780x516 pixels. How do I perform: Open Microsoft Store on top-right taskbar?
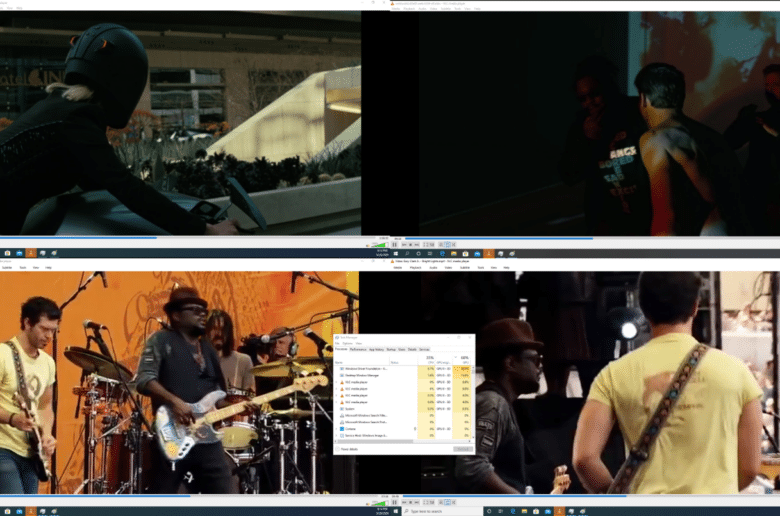click(x=465, y=254)
